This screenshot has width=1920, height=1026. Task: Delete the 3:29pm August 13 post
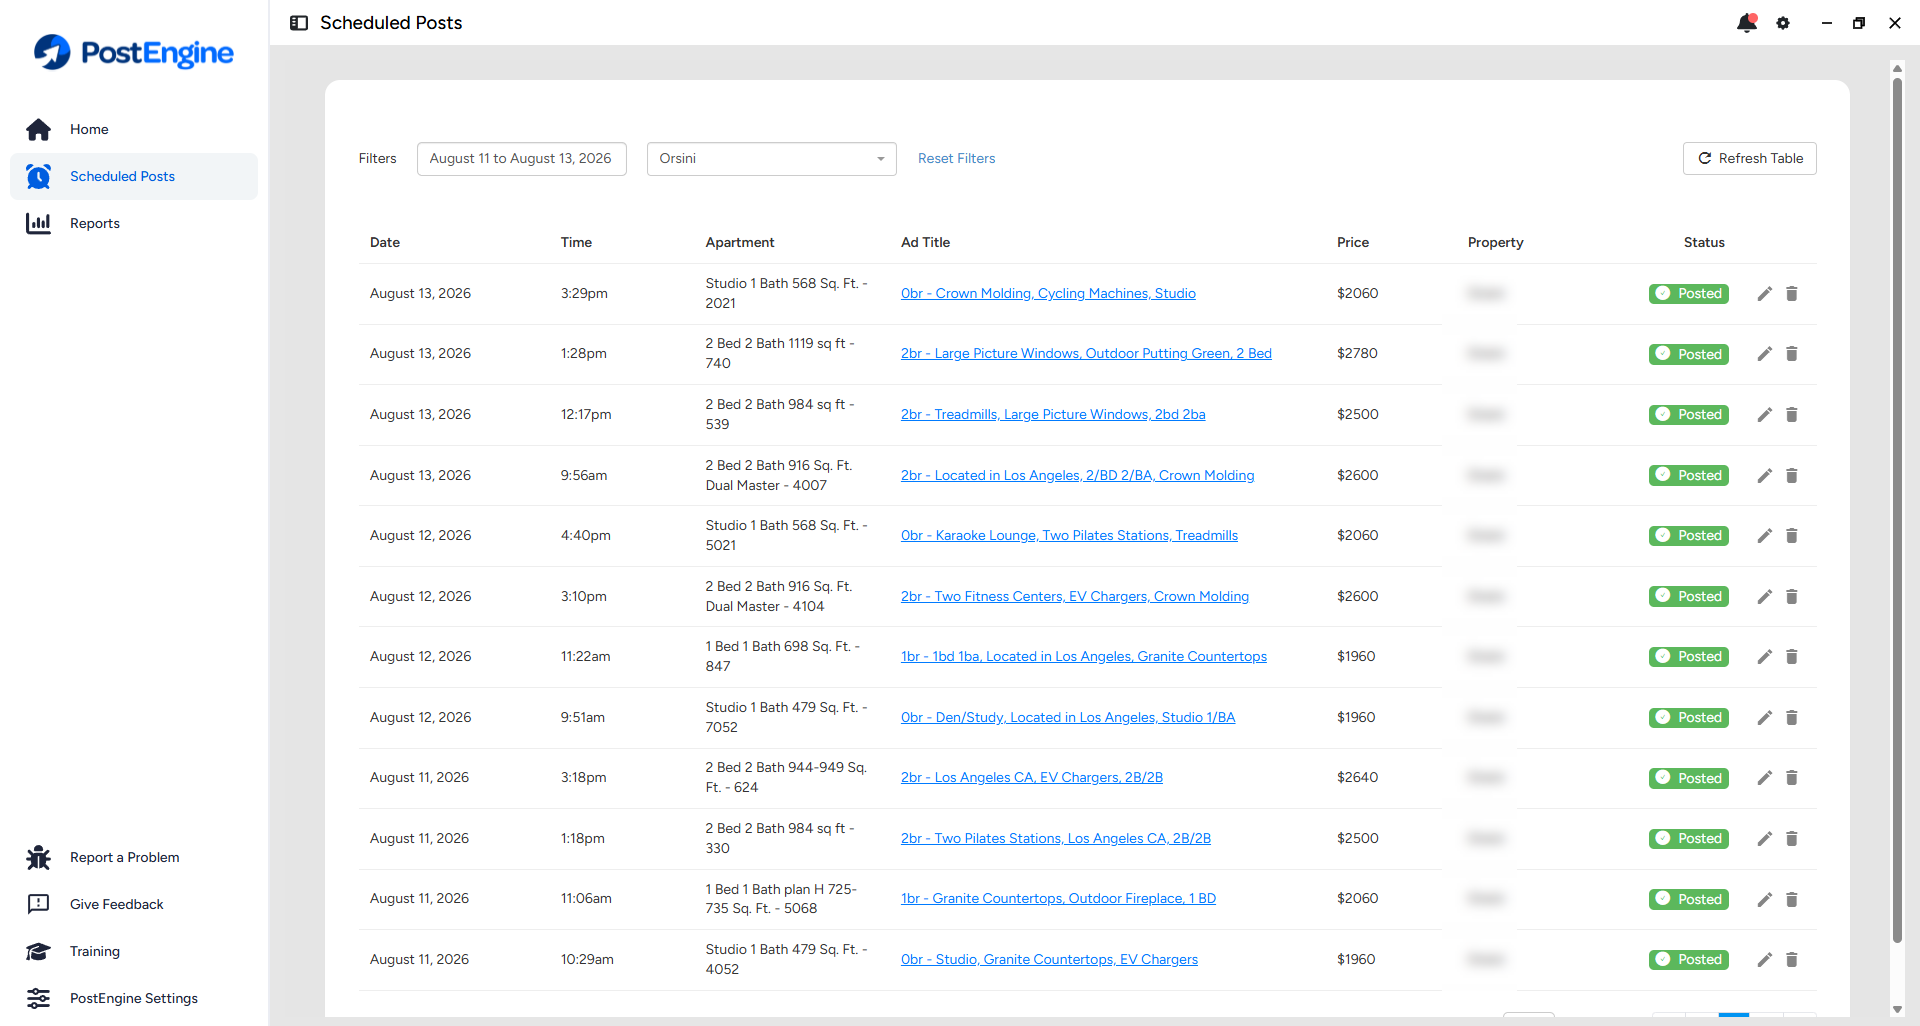pos(1792,294)
